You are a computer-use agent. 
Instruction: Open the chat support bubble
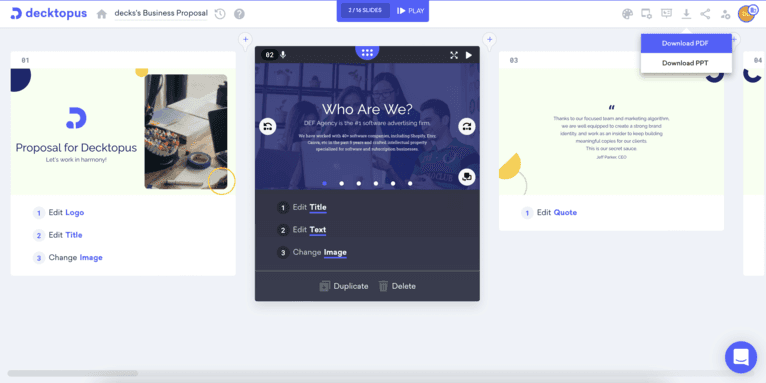coord(741,357)
